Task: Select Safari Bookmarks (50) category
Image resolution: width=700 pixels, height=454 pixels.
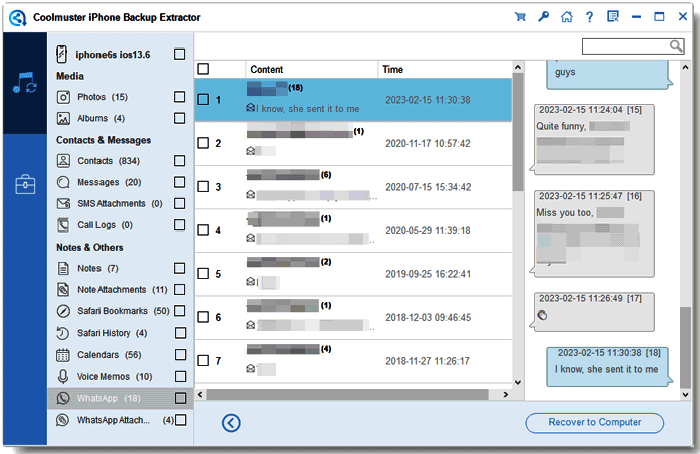Action: pyautogui.click(x=113, y=311)
